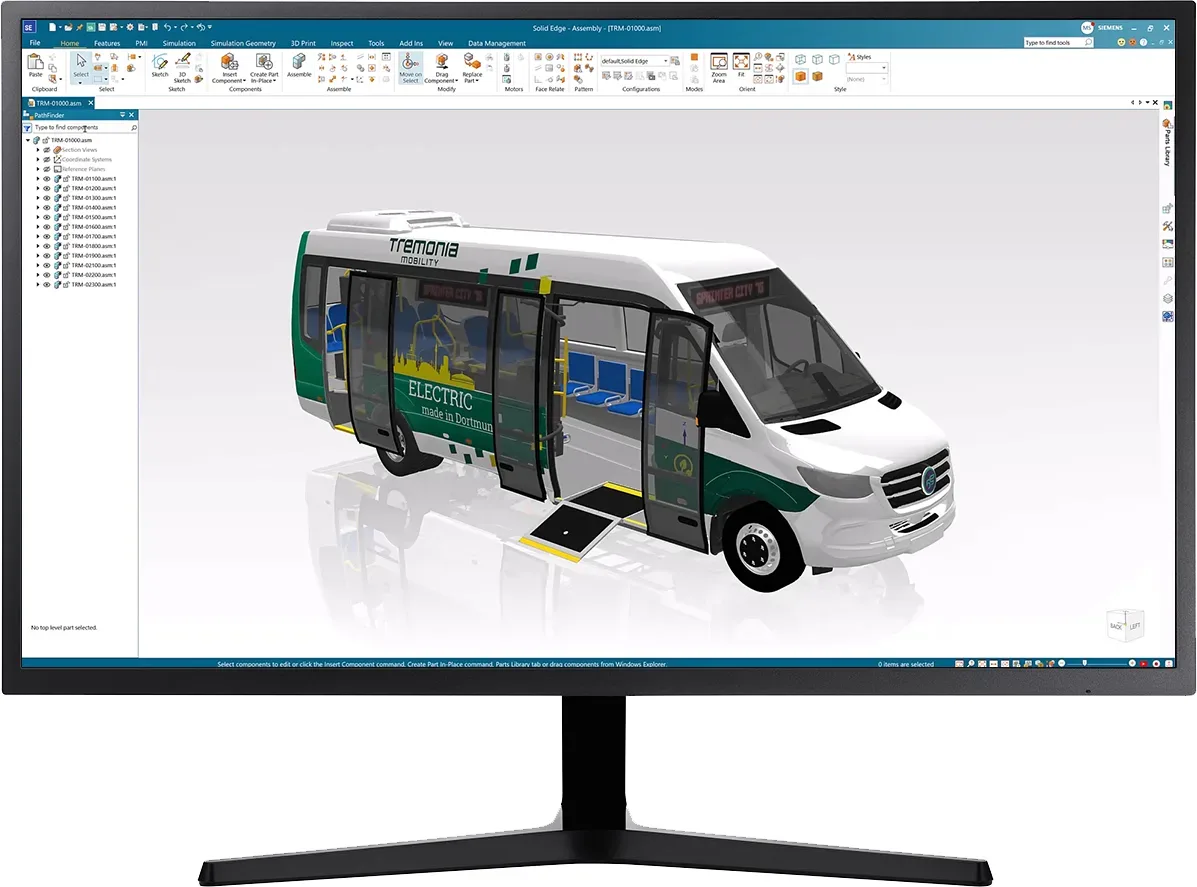Image resolution: width=1197 pixels, height=887 pixels.
Task: Open the File menu
Action: (35, 43)
